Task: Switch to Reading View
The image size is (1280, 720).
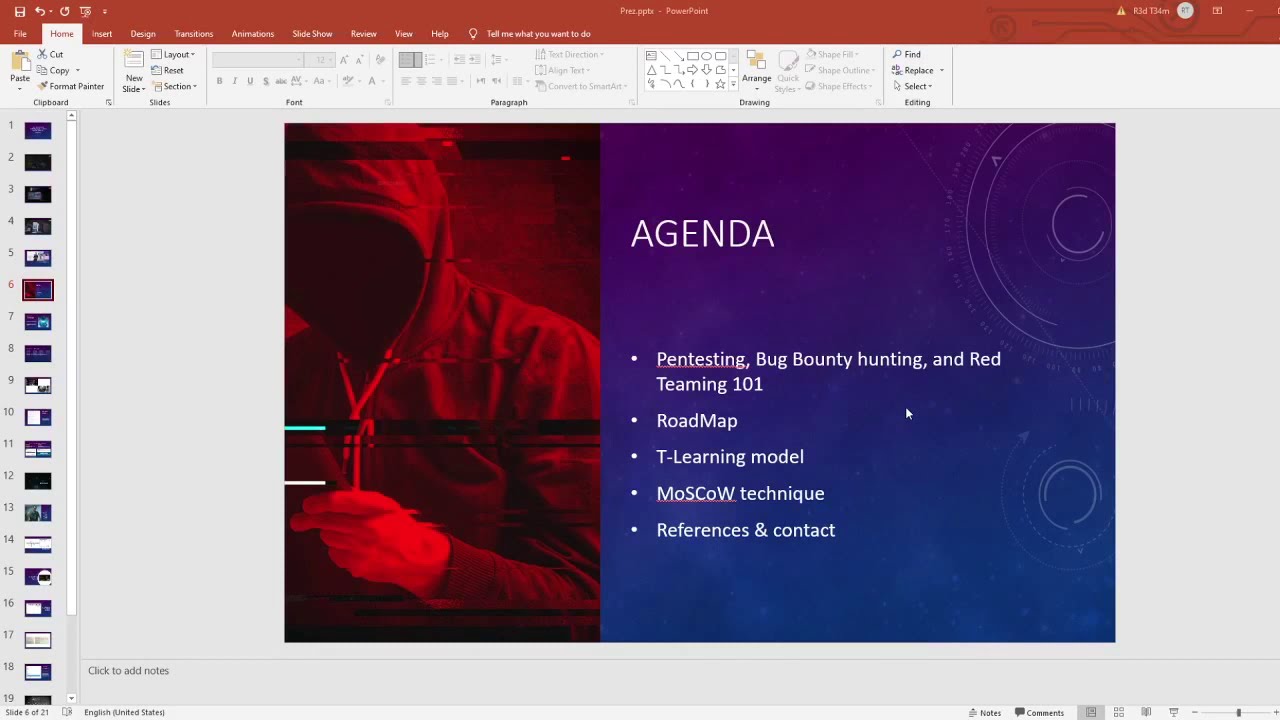Action: pos(1146,713)
